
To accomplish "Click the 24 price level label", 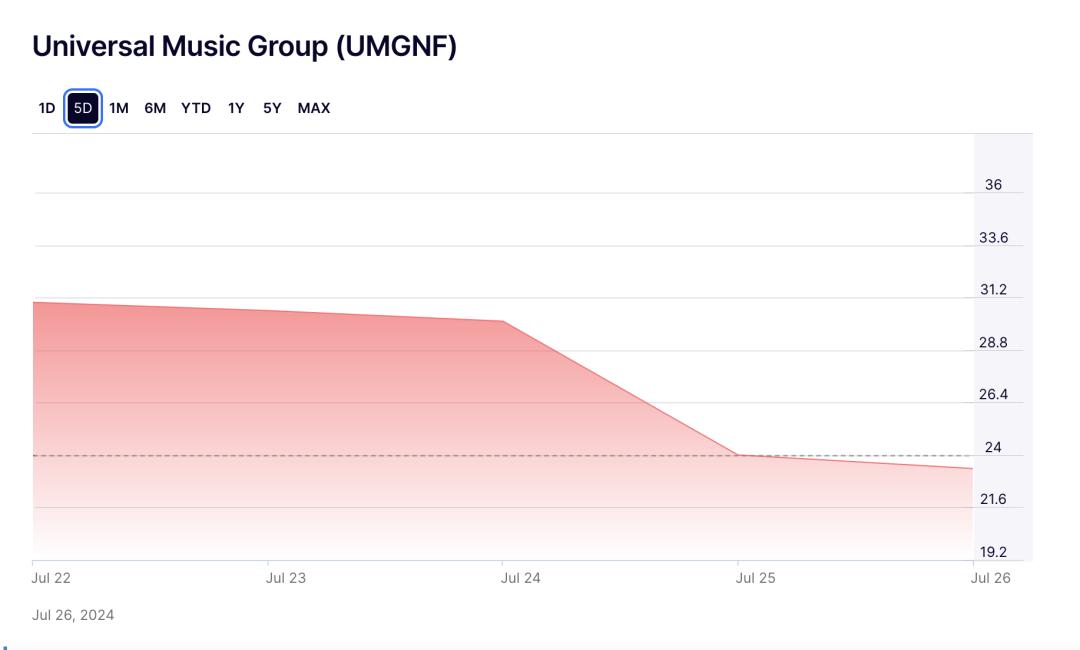I will click(993, 447).
